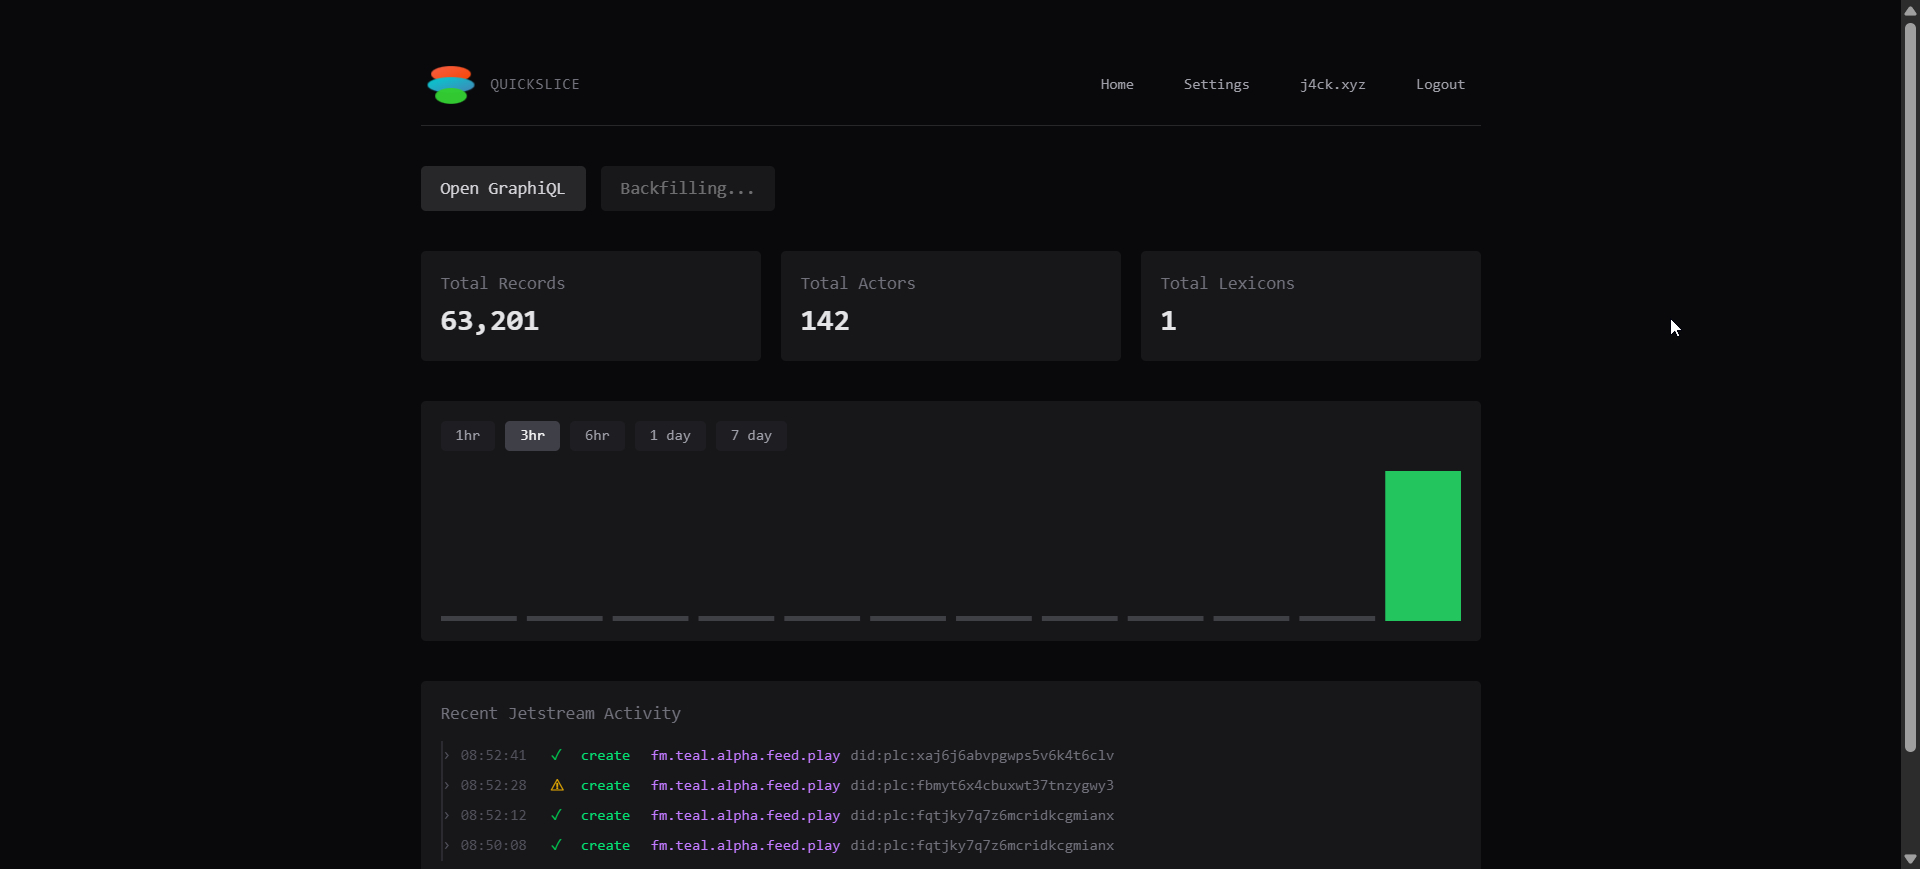The width and height of the screenshot is (1920, 869).
Task: Click the green activity bar in chart
Action: coord(1422,546)
